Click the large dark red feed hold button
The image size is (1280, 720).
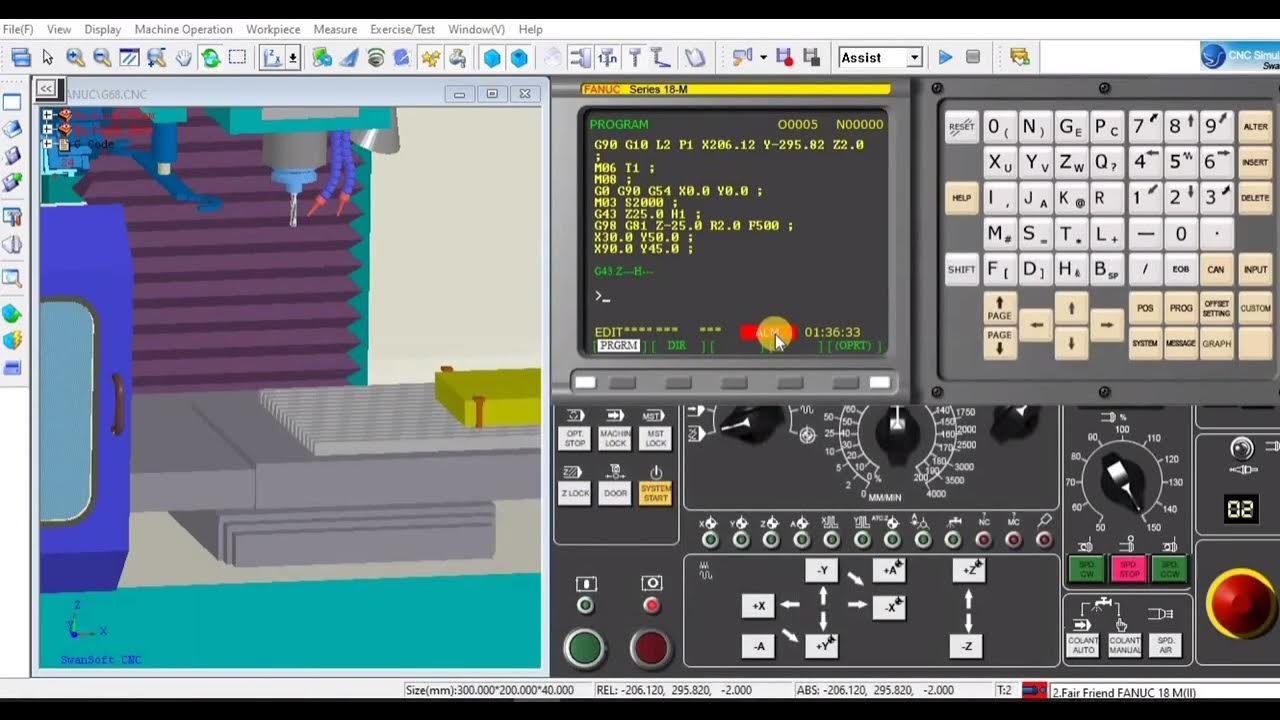coord(651,648)
